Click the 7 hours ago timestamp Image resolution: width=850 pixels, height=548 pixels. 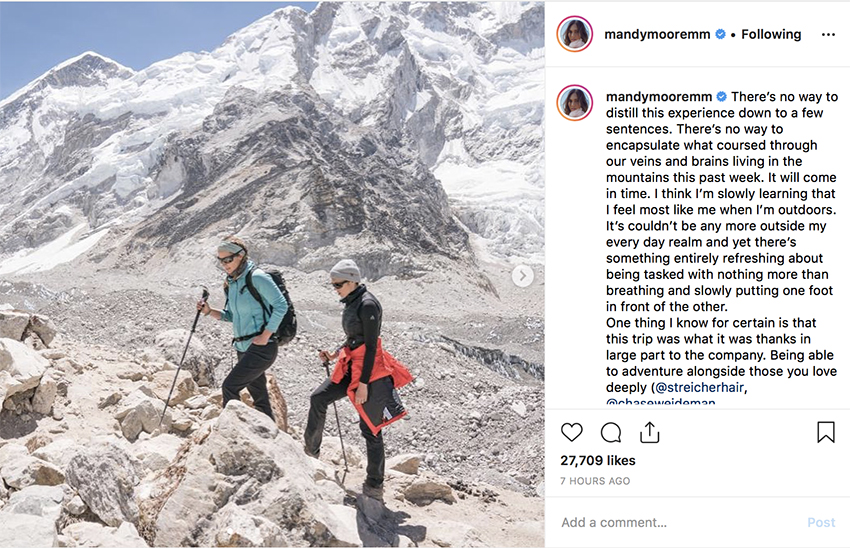coord(596,481)
